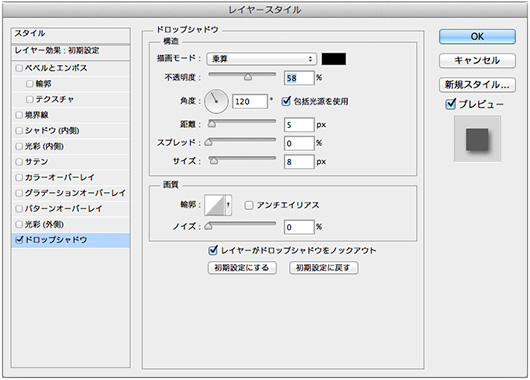Screen dimensions: 530x380
Task: Toggle the 包括光源を使用 checkbox
Action: coord(286,101)
